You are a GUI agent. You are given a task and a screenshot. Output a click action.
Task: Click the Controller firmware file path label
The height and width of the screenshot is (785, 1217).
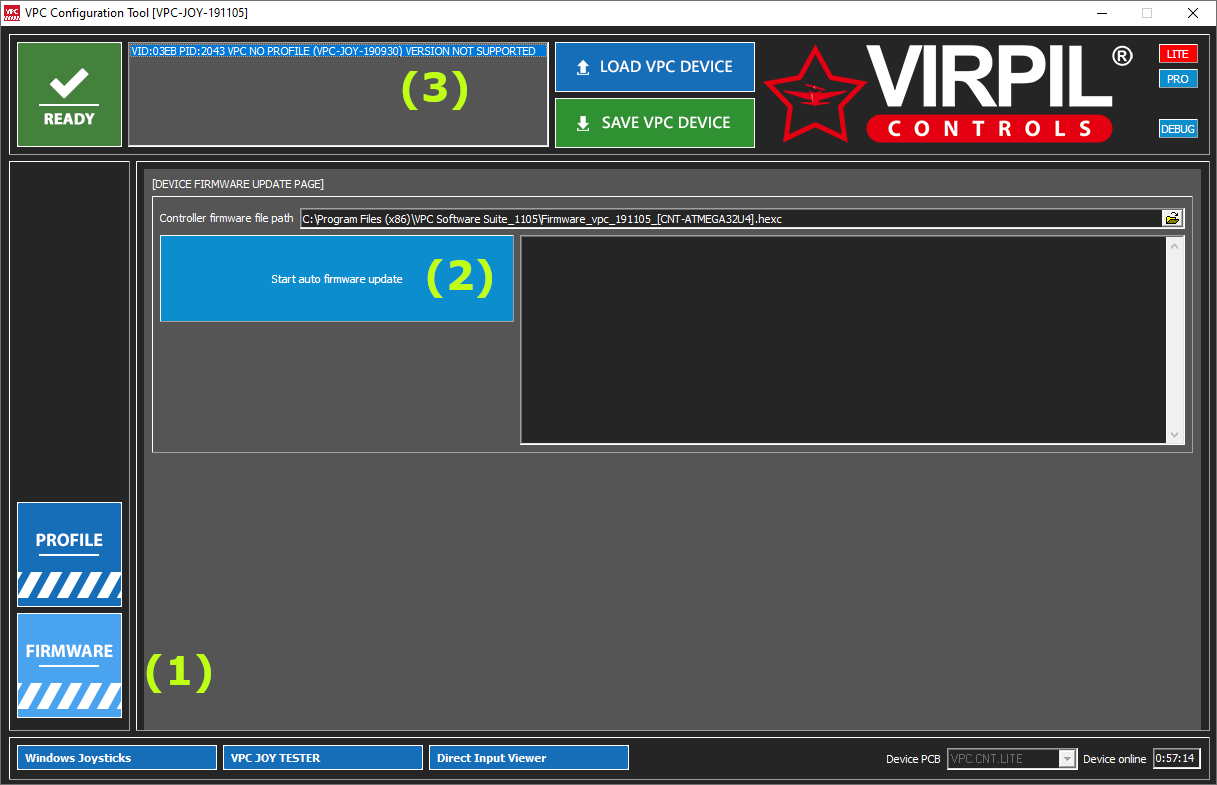click(227, 218)
